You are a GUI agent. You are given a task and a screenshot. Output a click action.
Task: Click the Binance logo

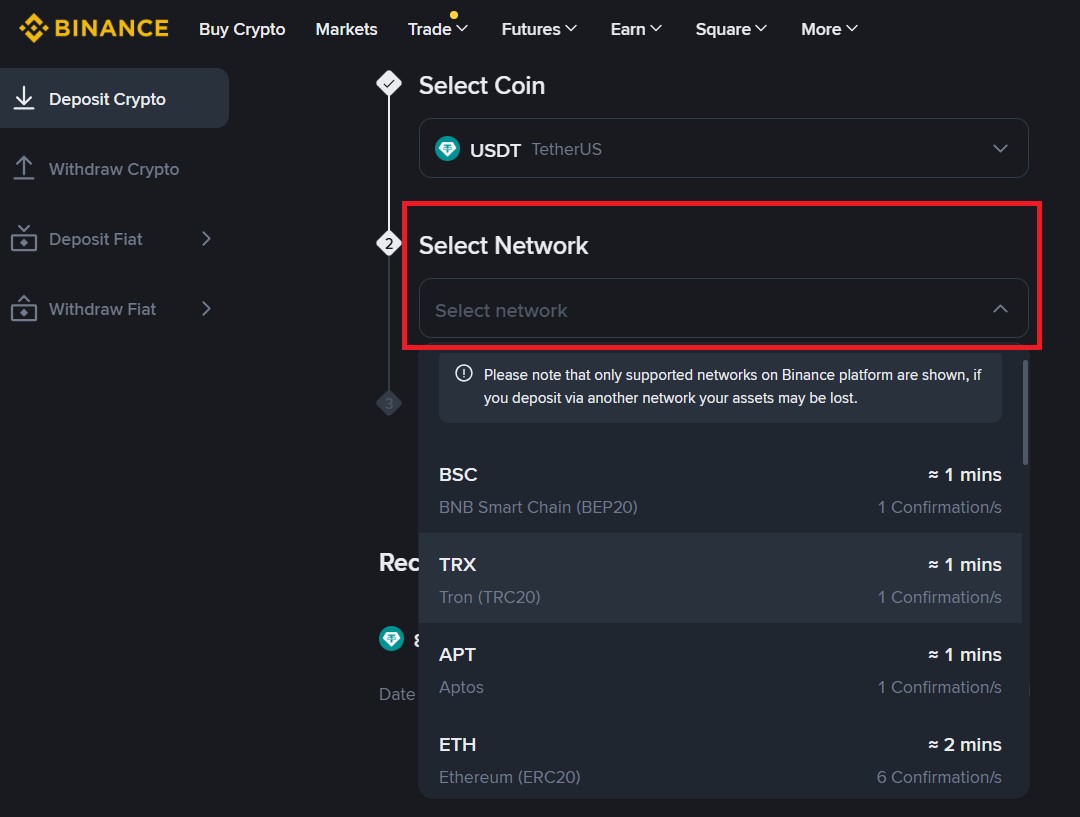tap(93, 28)
